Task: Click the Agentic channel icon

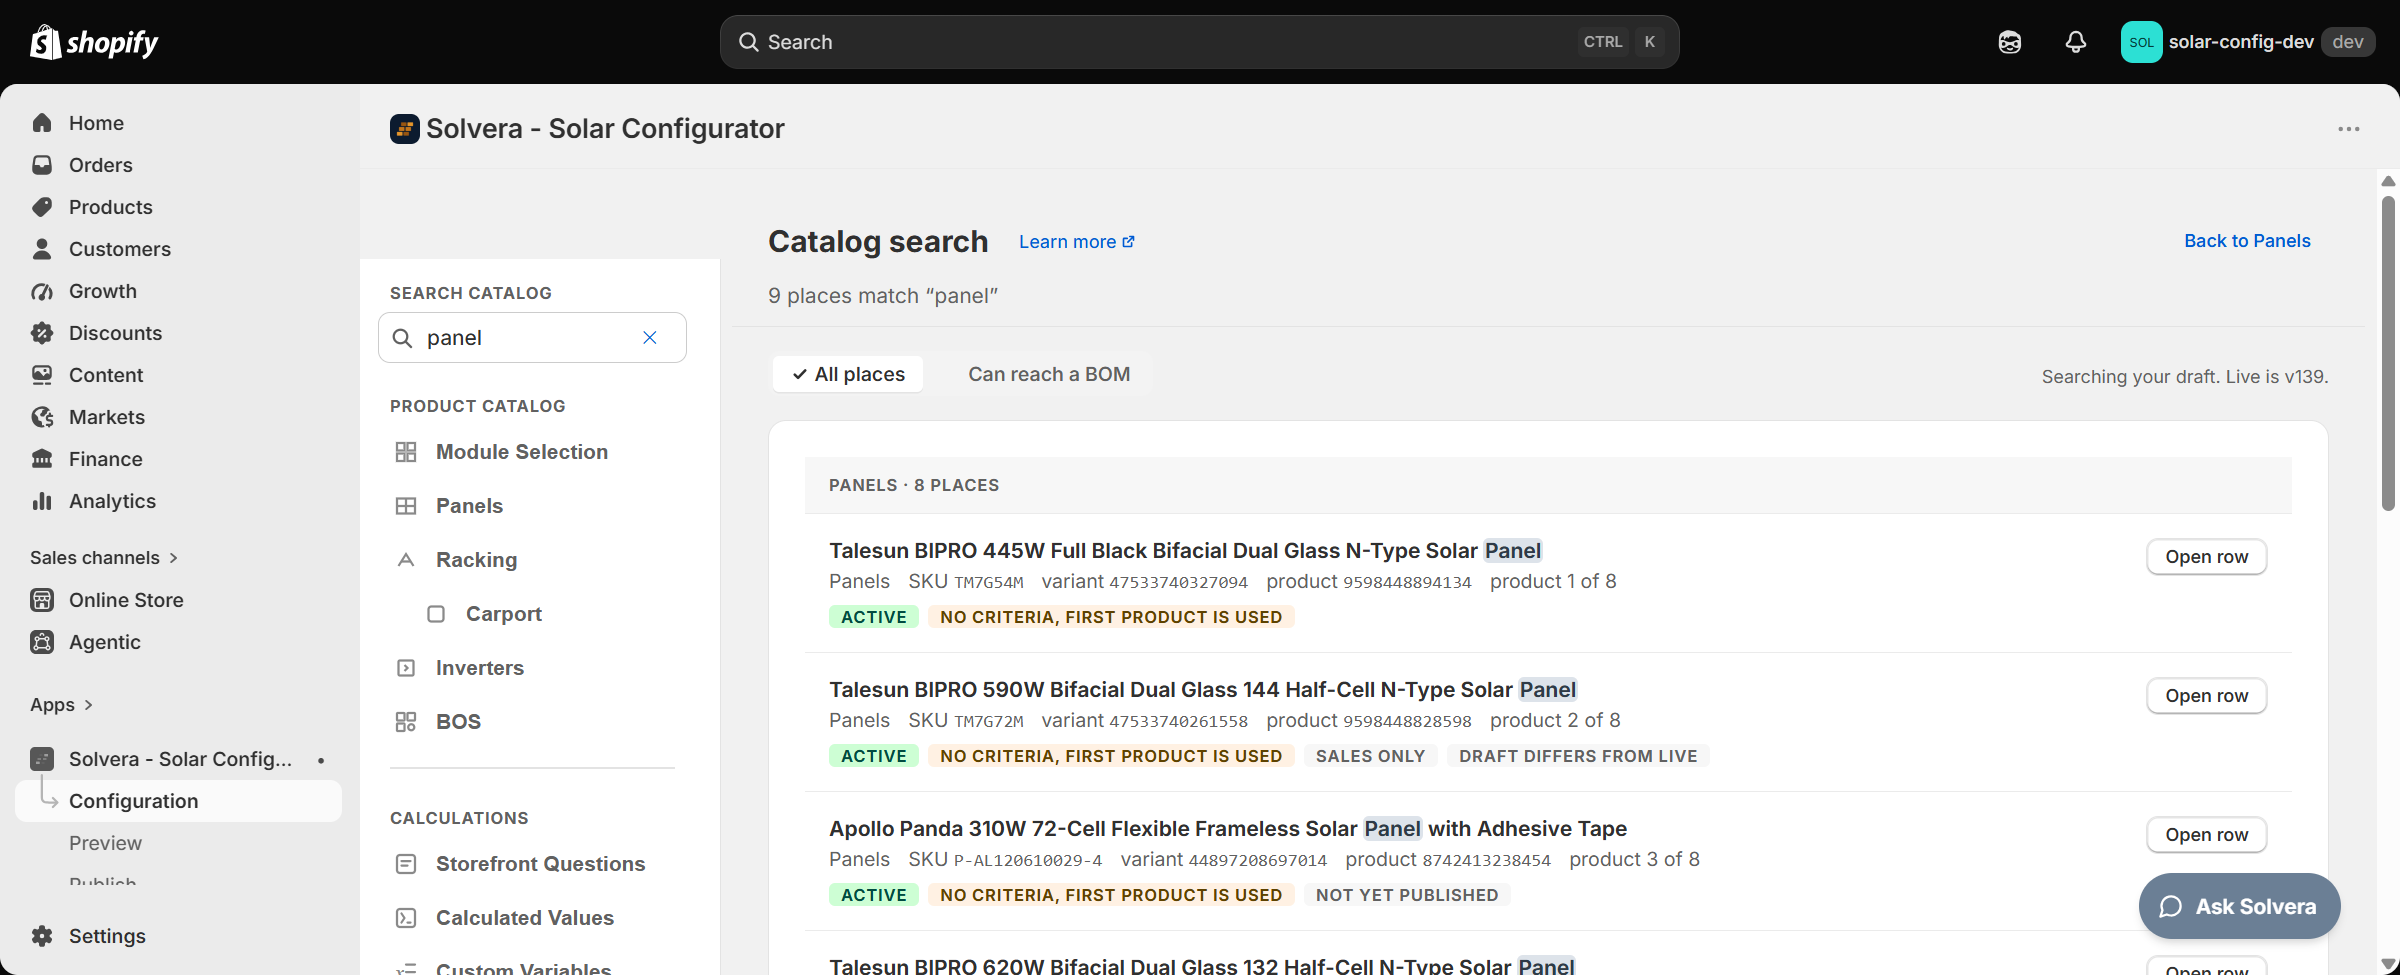Action: (x=42, y=642)
